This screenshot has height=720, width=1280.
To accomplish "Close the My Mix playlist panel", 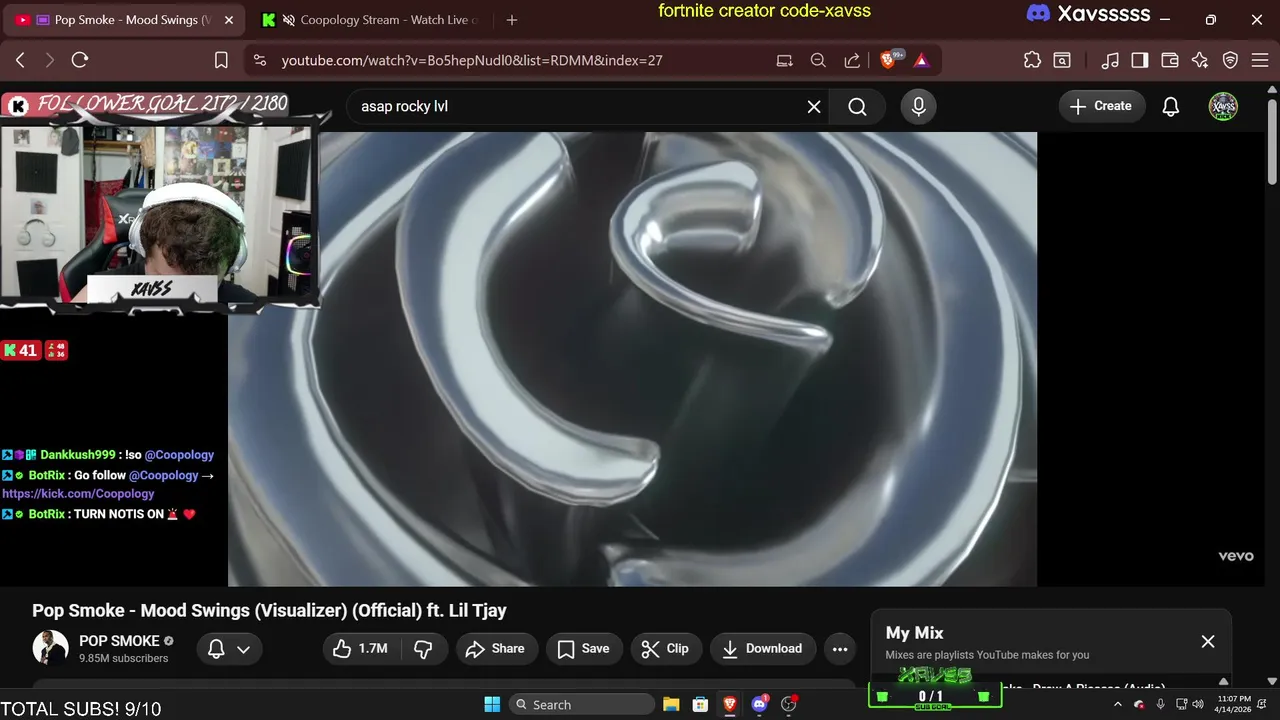I will click(x=1208, y=642).
